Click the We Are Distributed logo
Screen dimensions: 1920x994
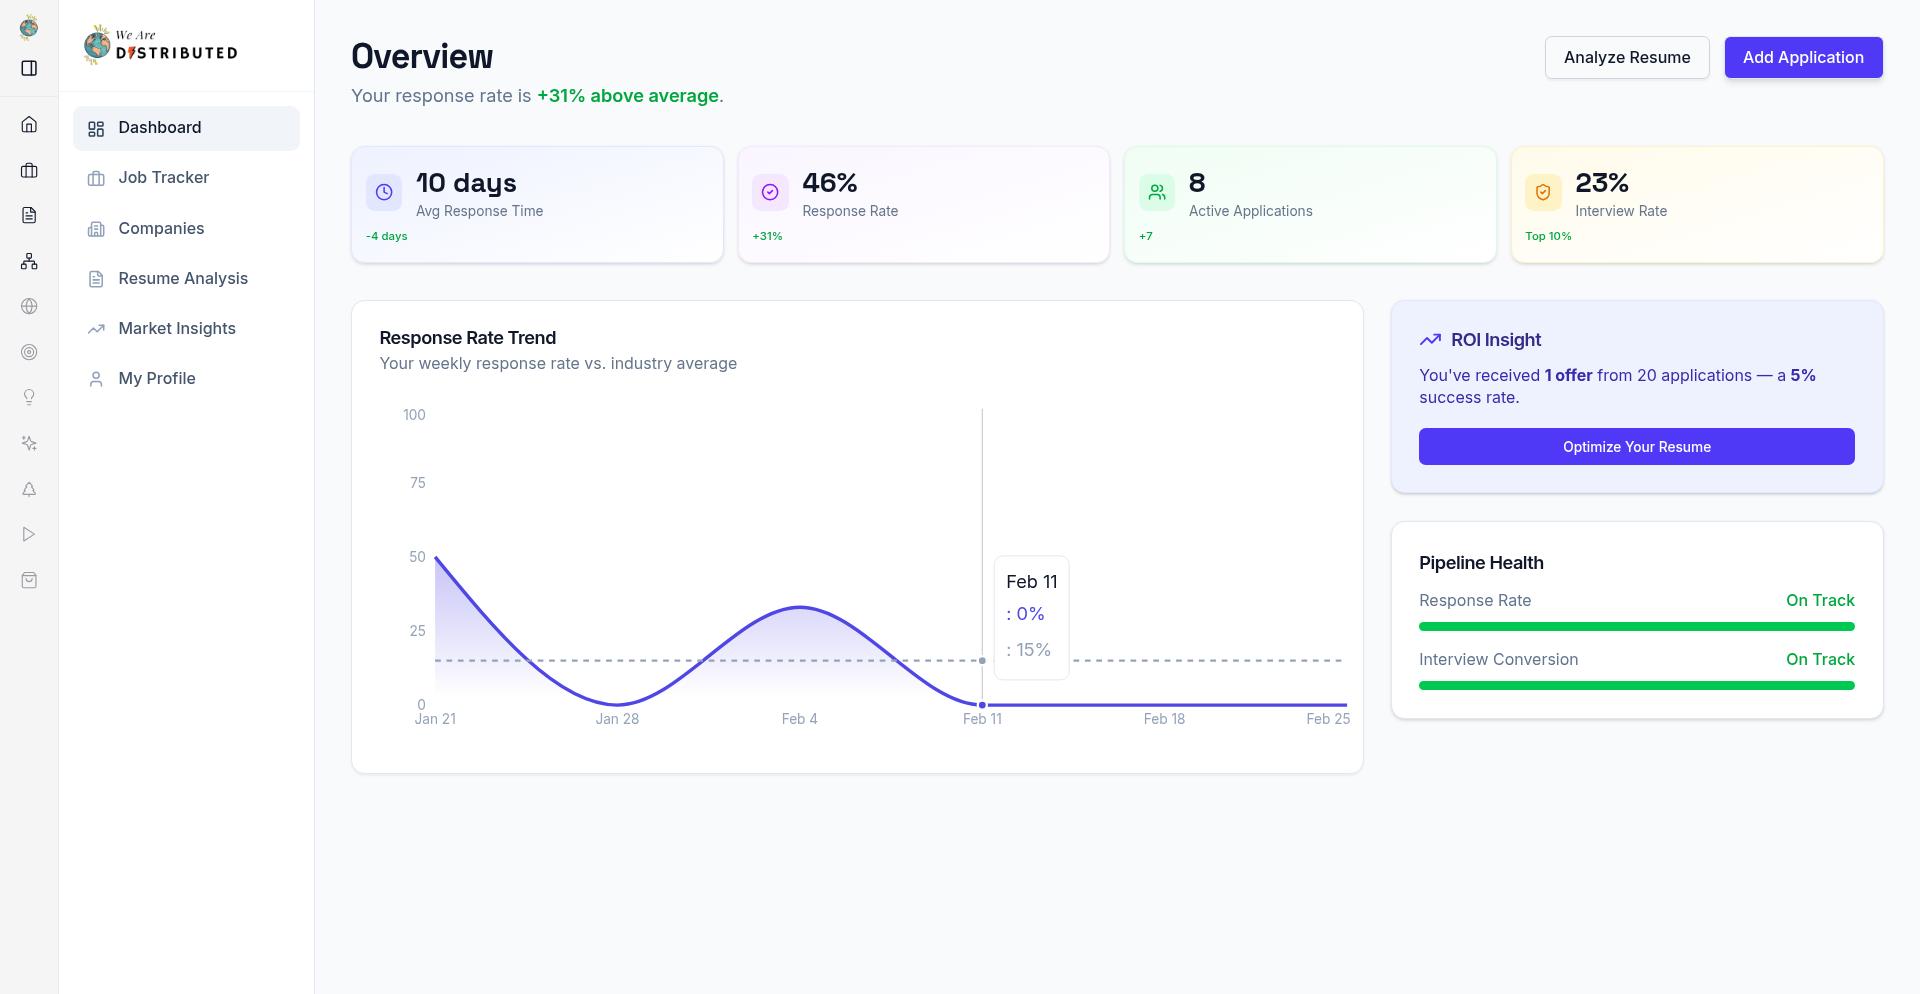(x=160, y=44)
